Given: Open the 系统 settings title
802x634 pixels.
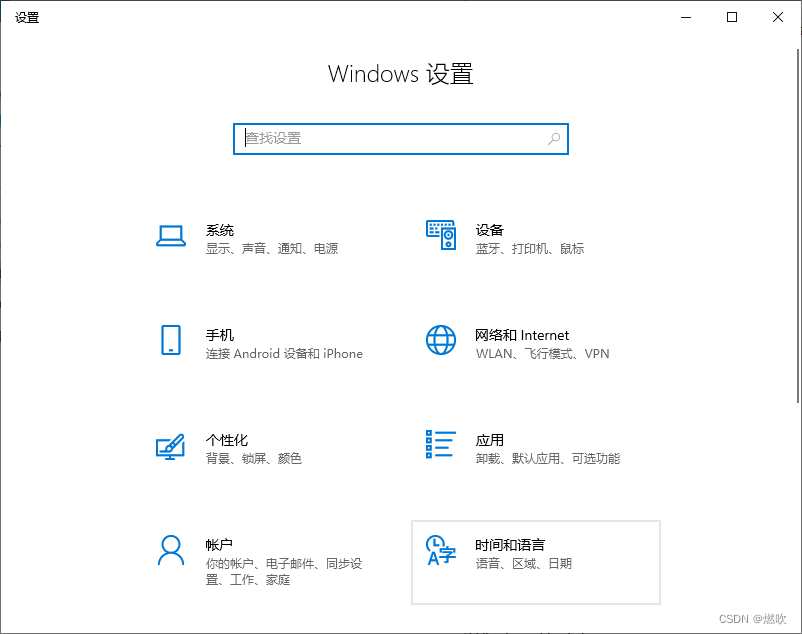Looking at the screenshot, I should 220,230.
